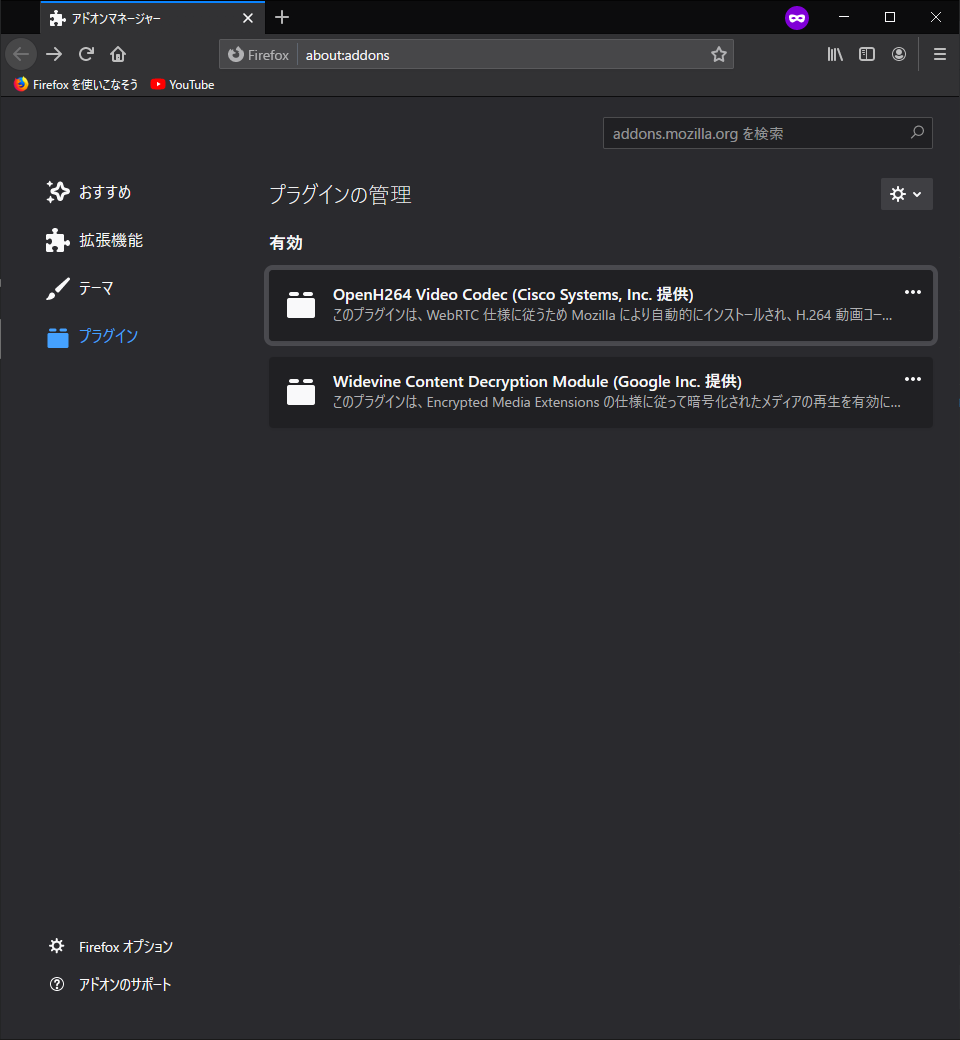Close the アドオンマネージャー tab
The height and width of the screenshot is (1040, 960).
[x=247, y=18]
